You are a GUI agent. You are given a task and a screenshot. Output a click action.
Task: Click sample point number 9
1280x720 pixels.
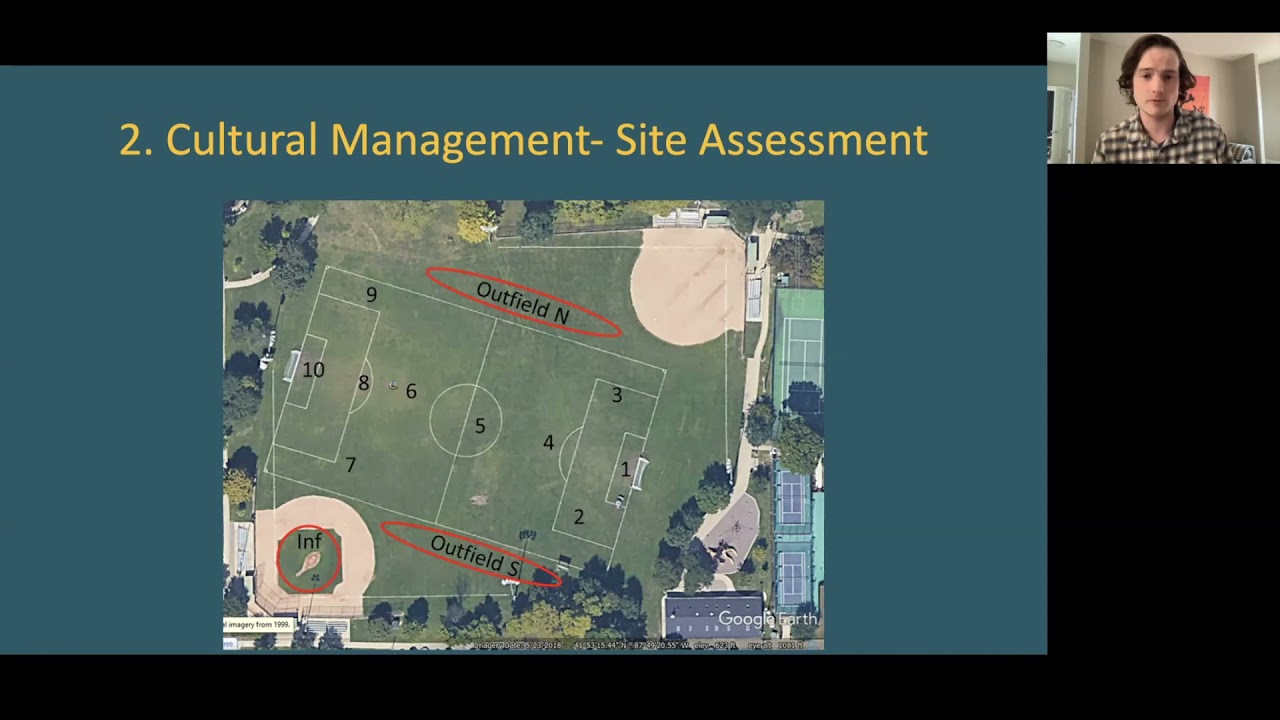371,295
